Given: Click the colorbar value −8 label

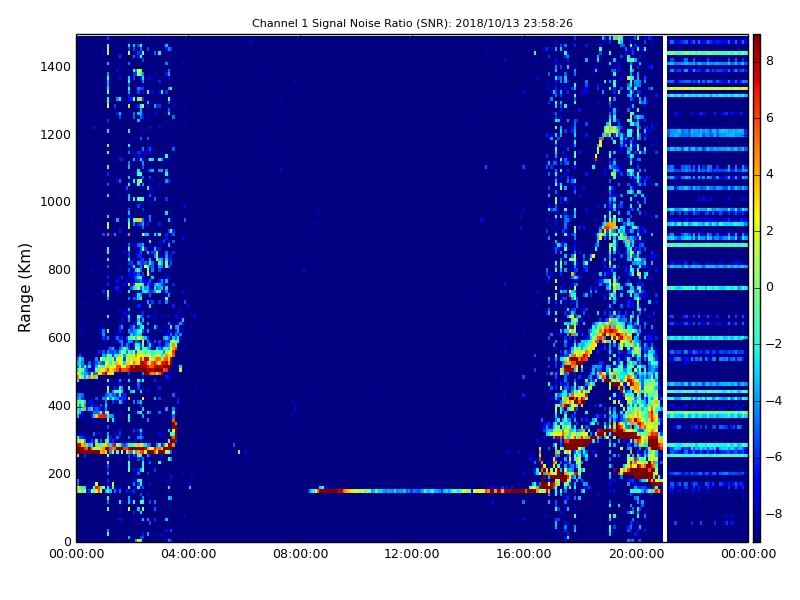Looking at the screenshot, I should click(774, 514).
